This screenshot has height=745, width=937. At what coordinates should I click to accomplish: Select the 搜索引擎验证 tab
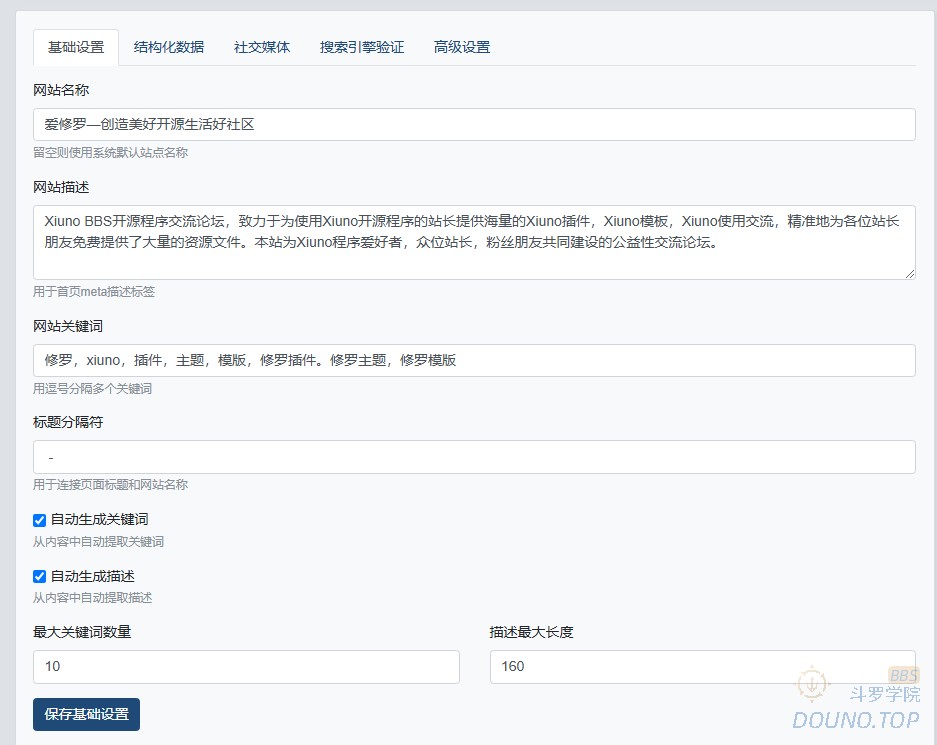pos(362,47)
